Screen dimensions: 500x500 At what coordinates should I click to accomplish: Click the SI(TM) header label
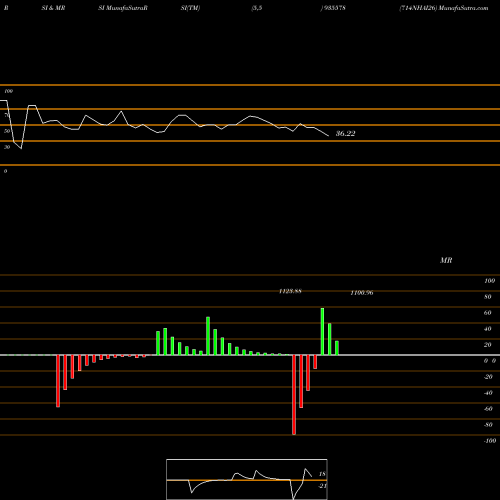[x=190, y=8]
